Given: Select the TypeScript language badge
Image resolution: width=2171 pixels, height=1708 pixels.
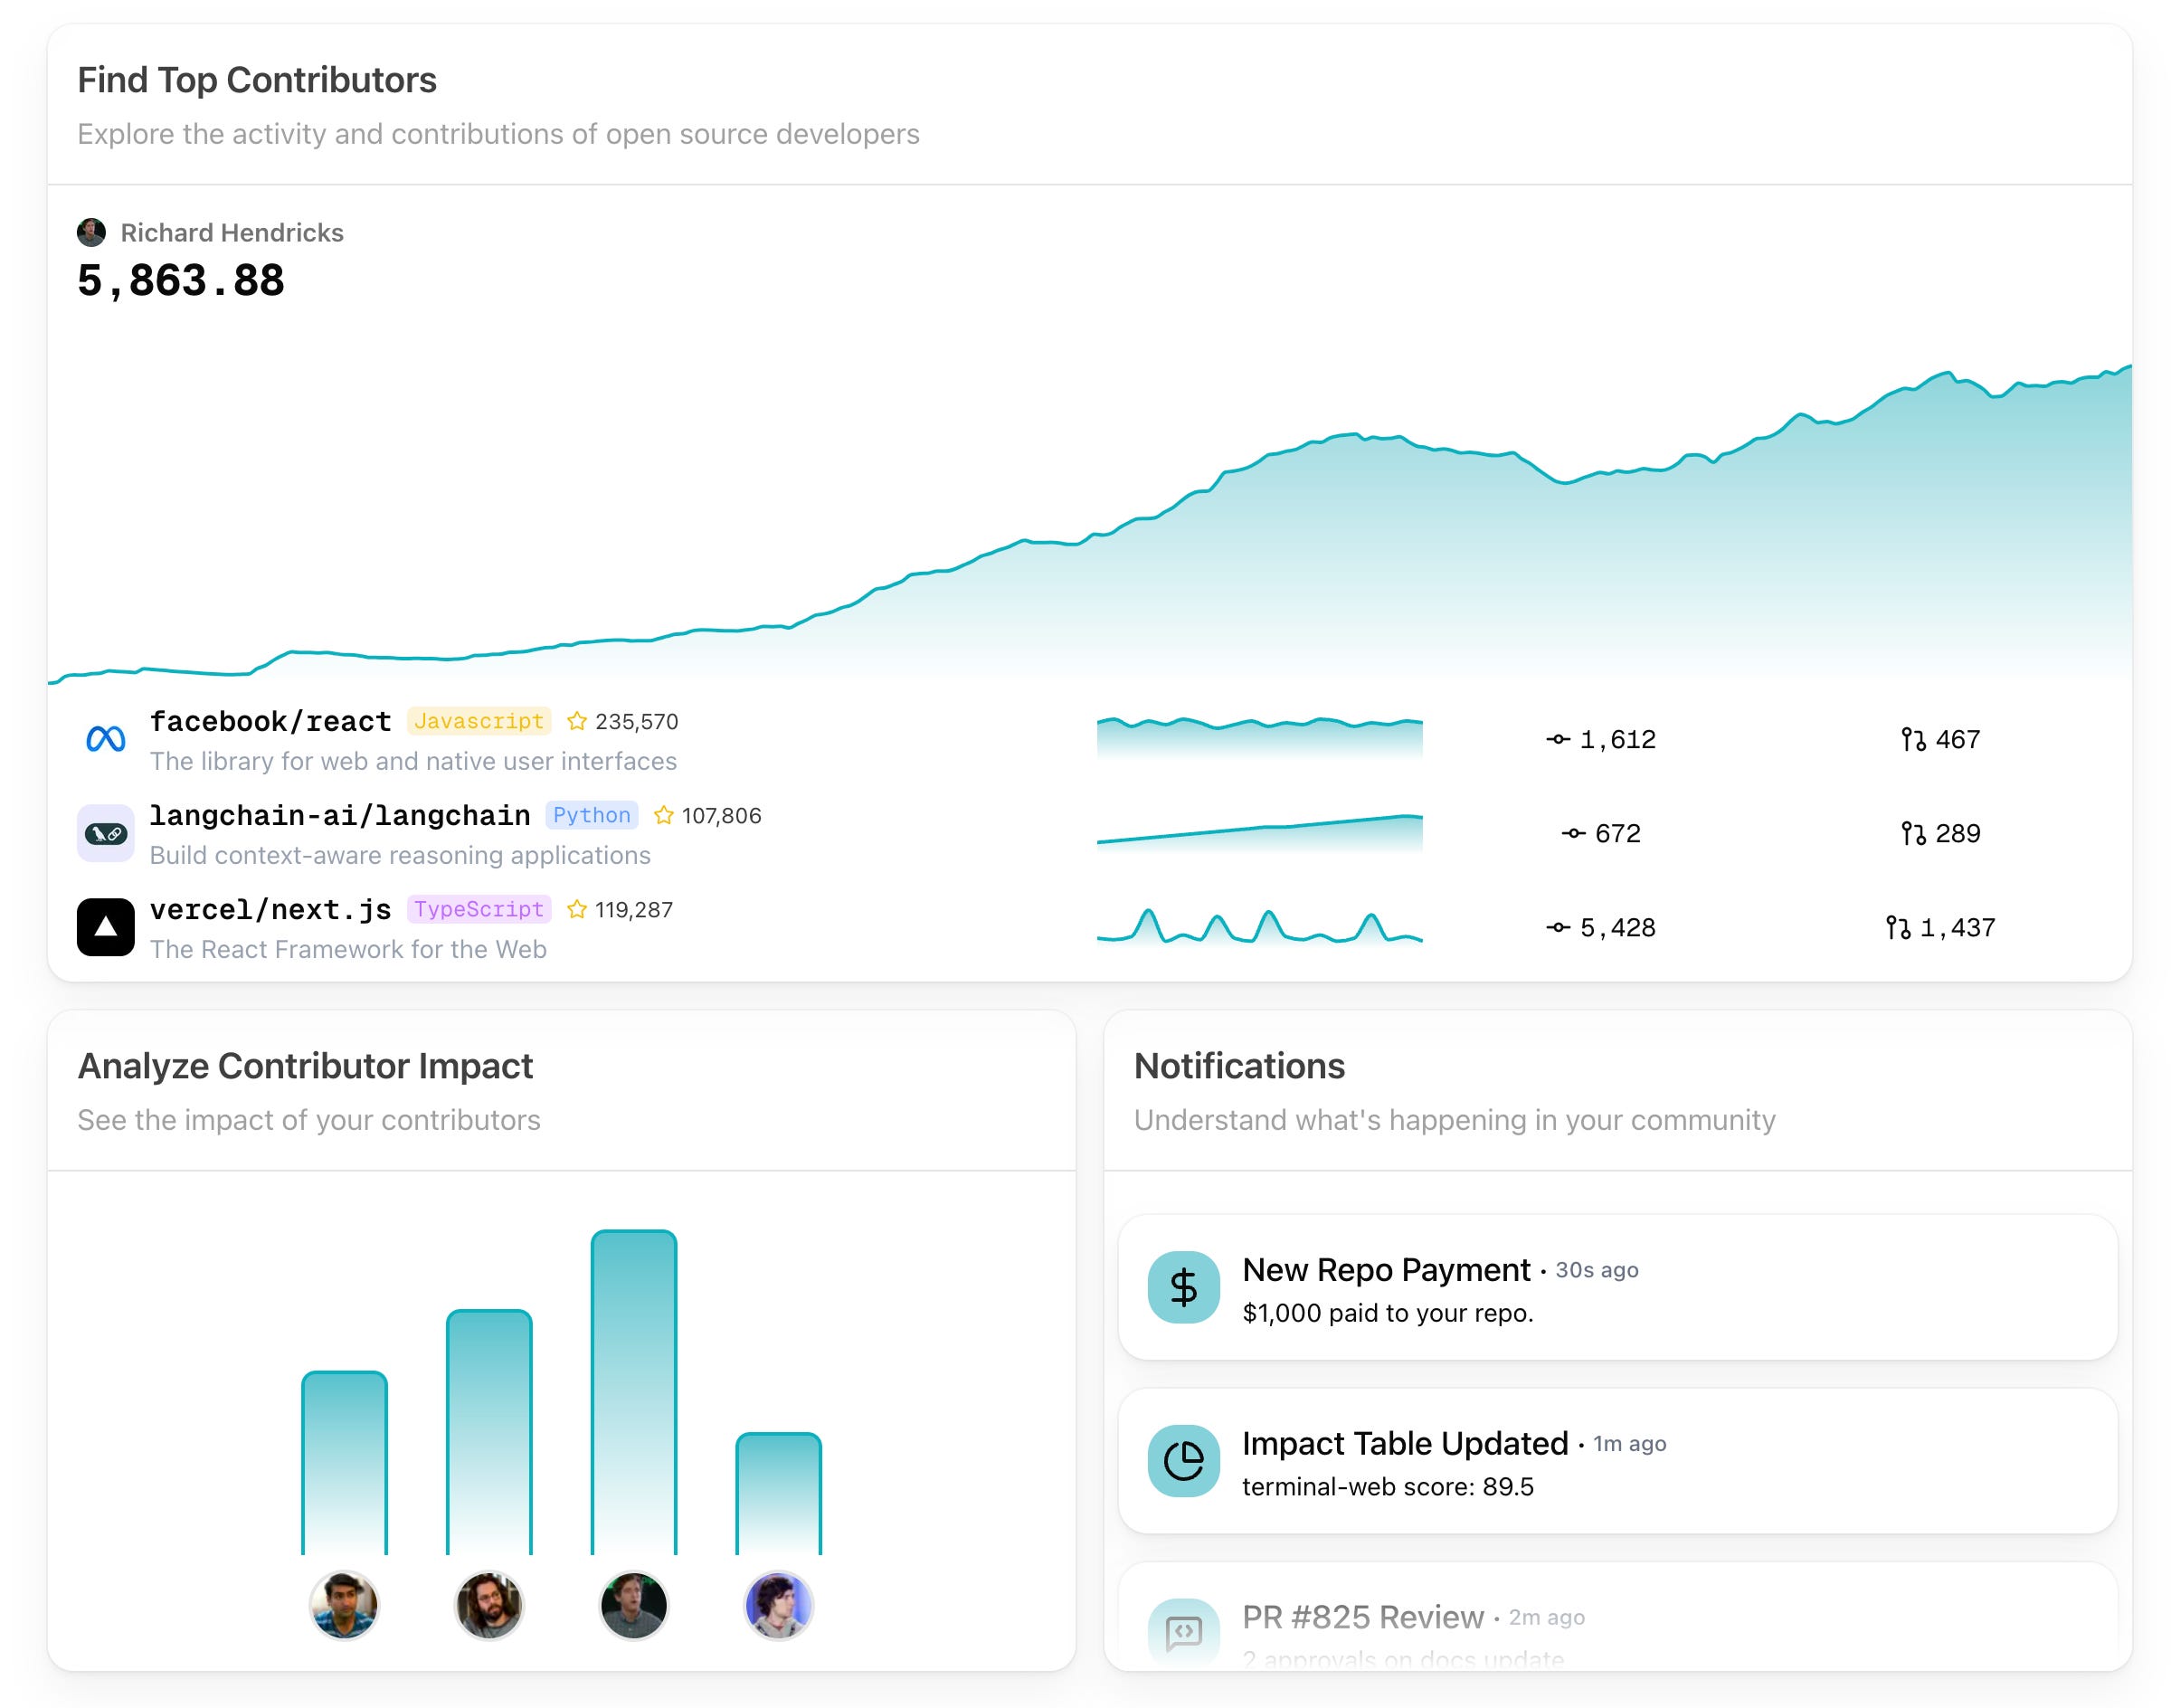Looking at the screenshot, I should [x=478, y=909].
